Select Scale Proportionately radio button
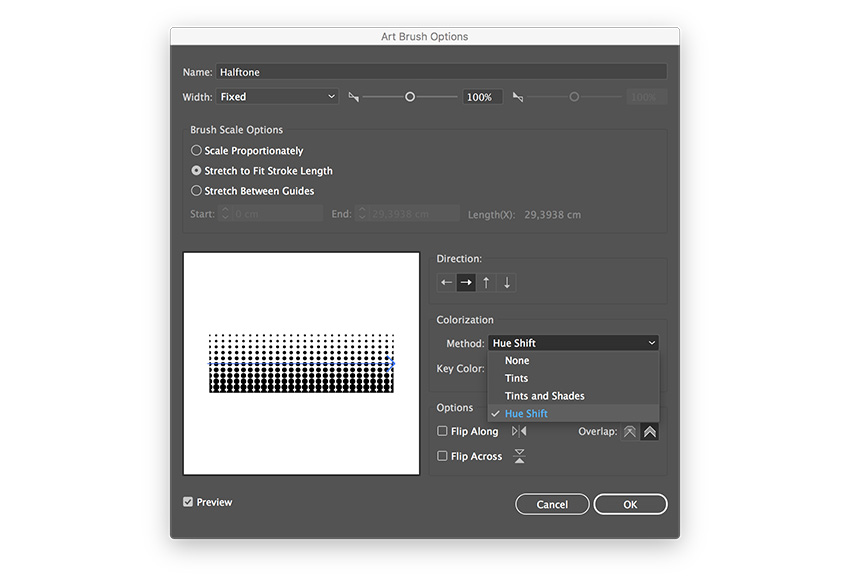The width and height of the screenshot is (850, 579). click(196, 150)
